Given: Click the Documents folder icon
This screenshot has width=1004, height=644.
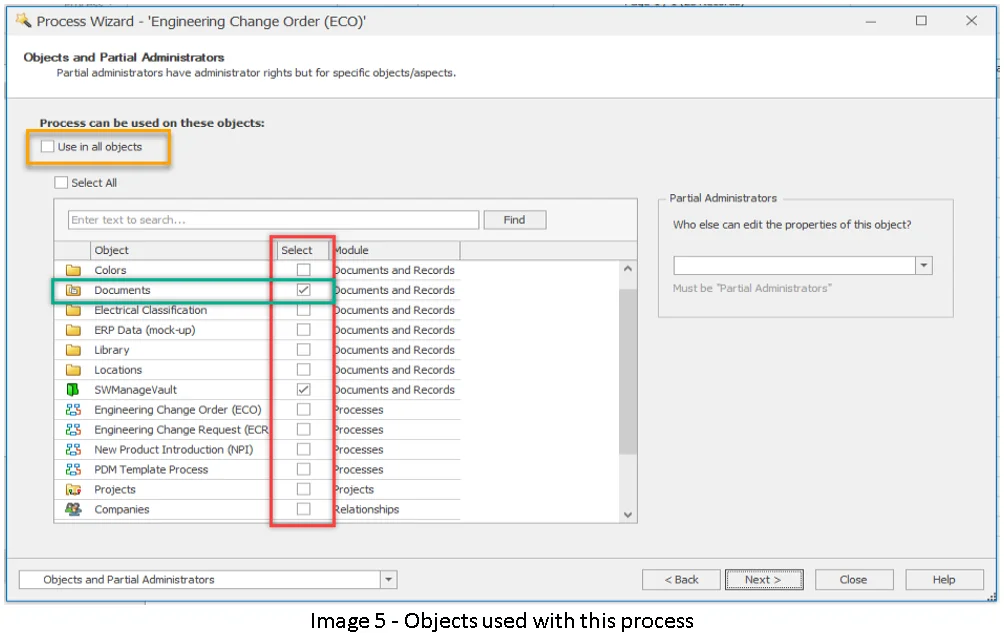Looking at the screenshot, I should (73, 290).
